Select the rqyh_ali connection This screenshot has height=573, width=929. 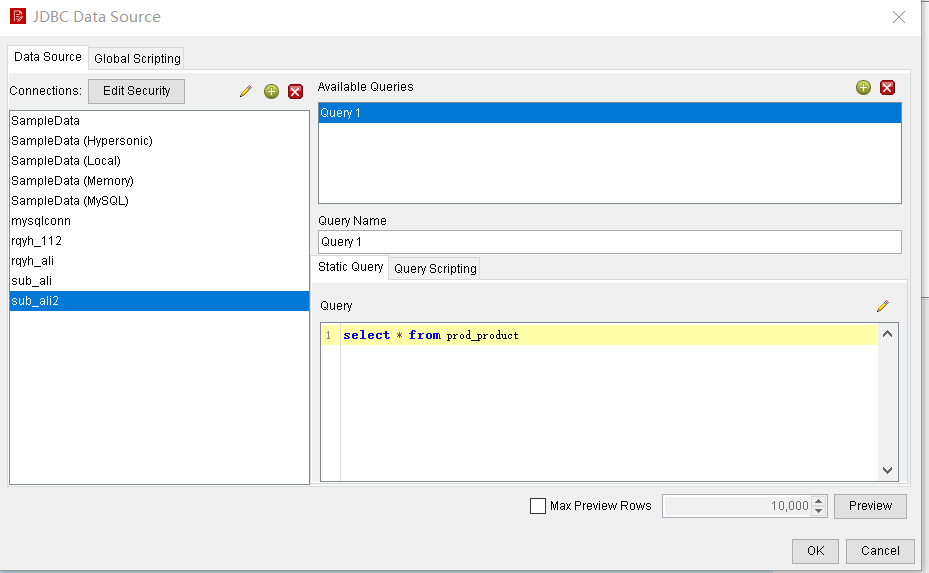pos(159,261)
